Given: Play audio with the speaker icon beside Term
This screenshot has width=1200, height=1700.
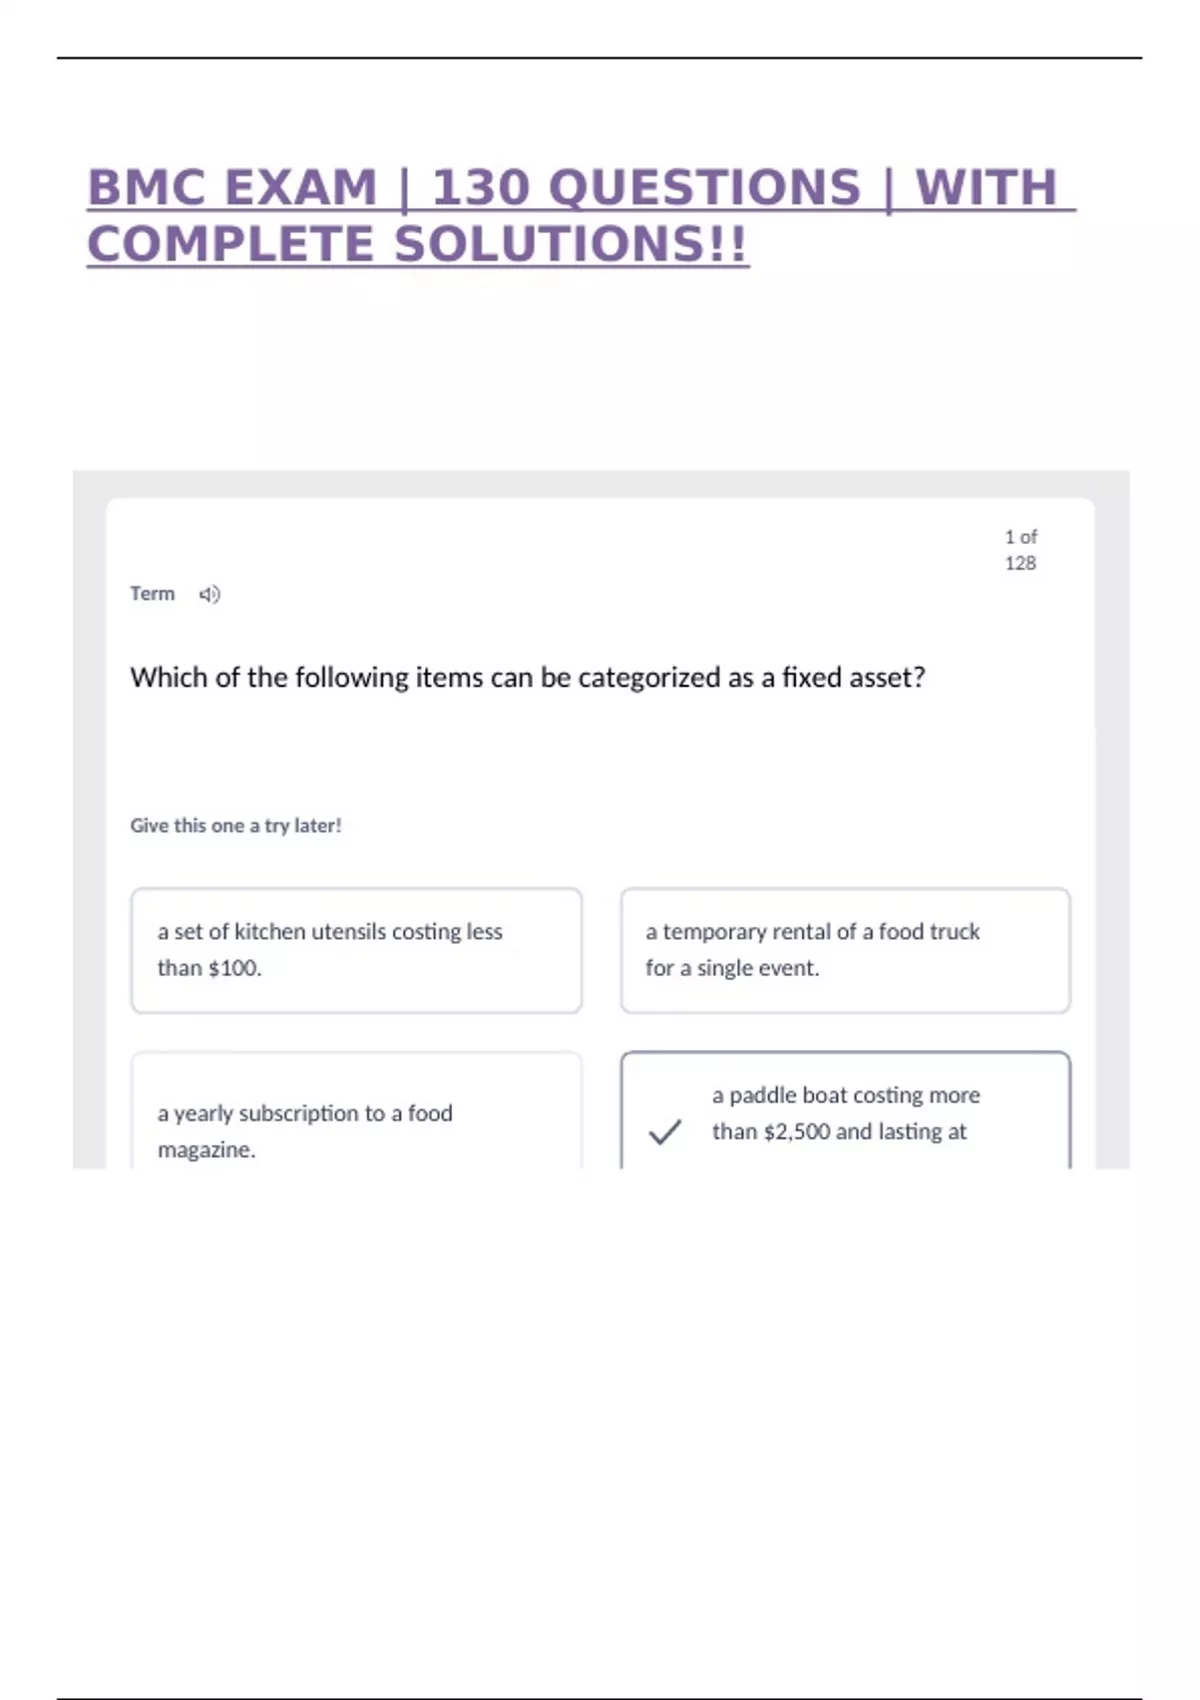Looking at the screenshot, I should [x=209, y=595].
